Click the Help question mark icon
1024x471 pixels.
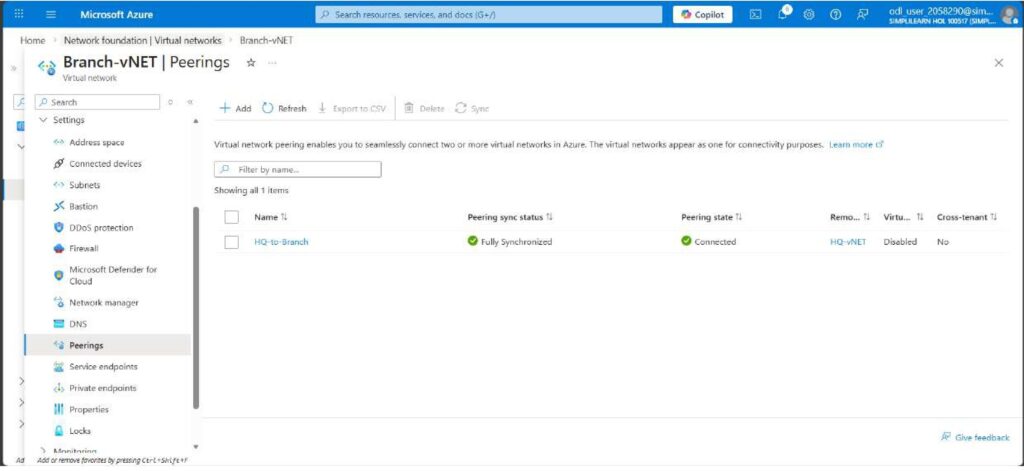pyautogui.click(x=835, y=14)
